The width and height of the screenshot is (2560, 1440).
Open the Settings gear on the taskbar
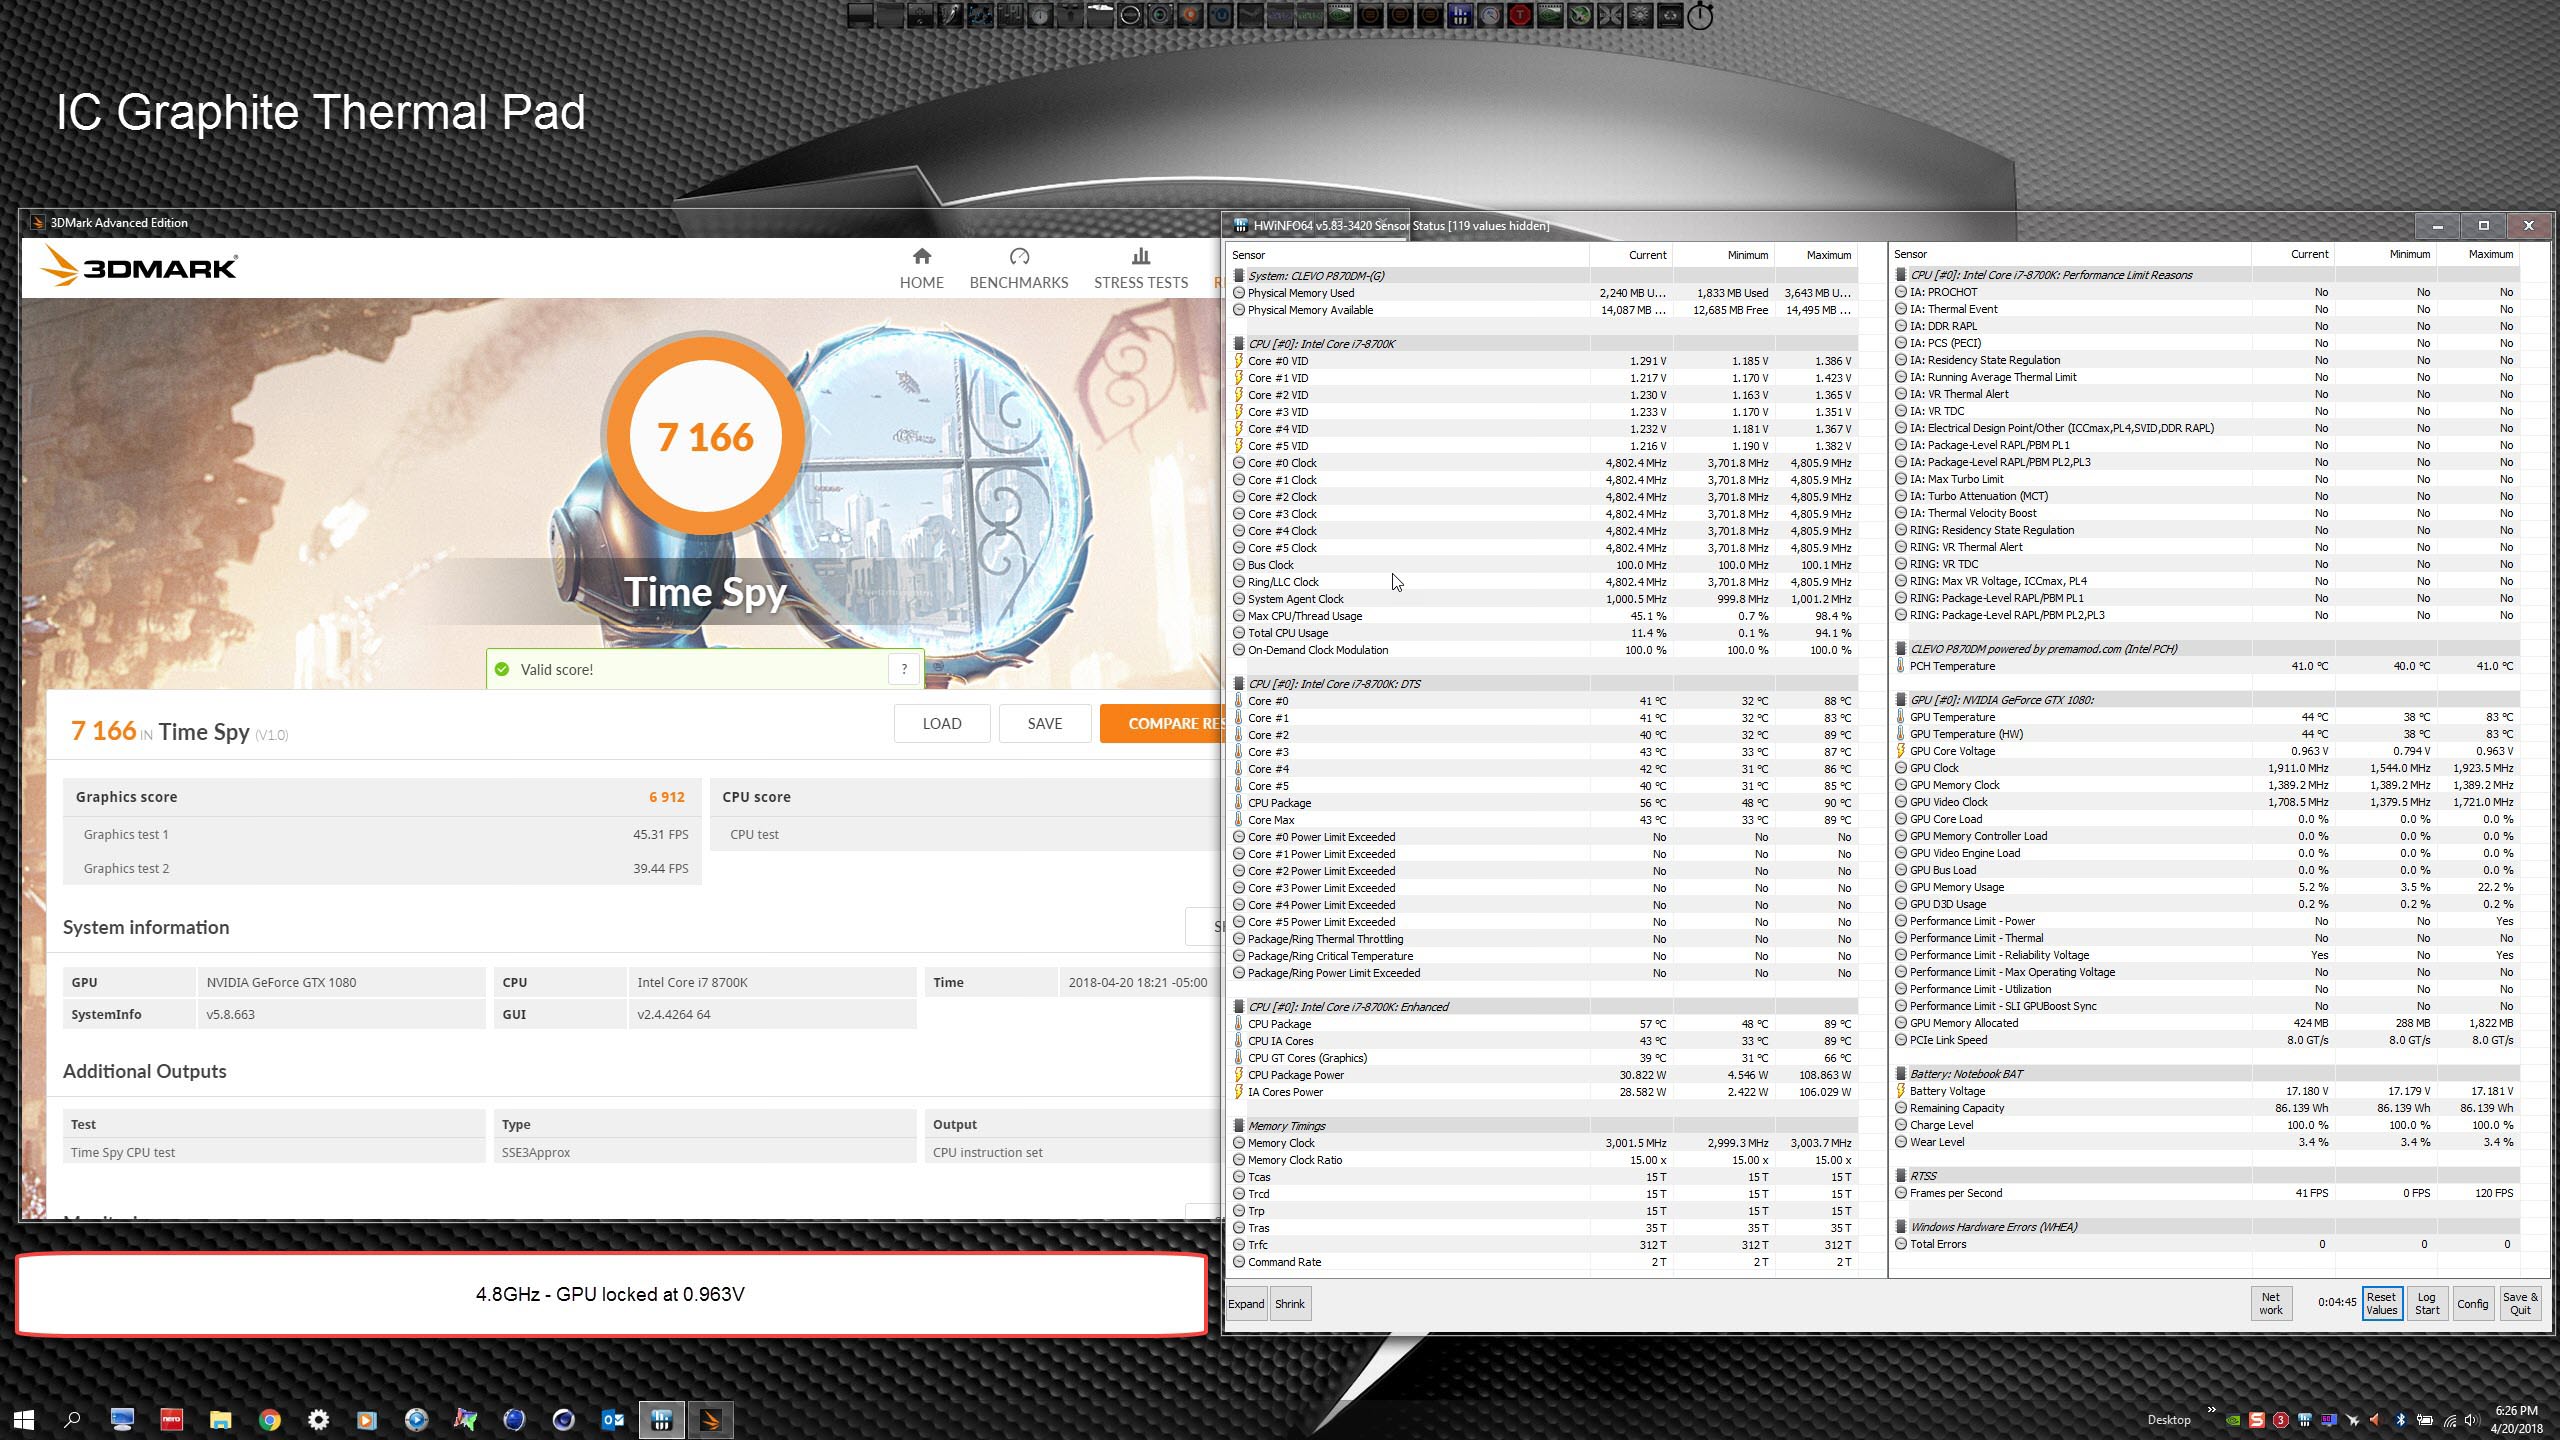tap(318, 1419)
